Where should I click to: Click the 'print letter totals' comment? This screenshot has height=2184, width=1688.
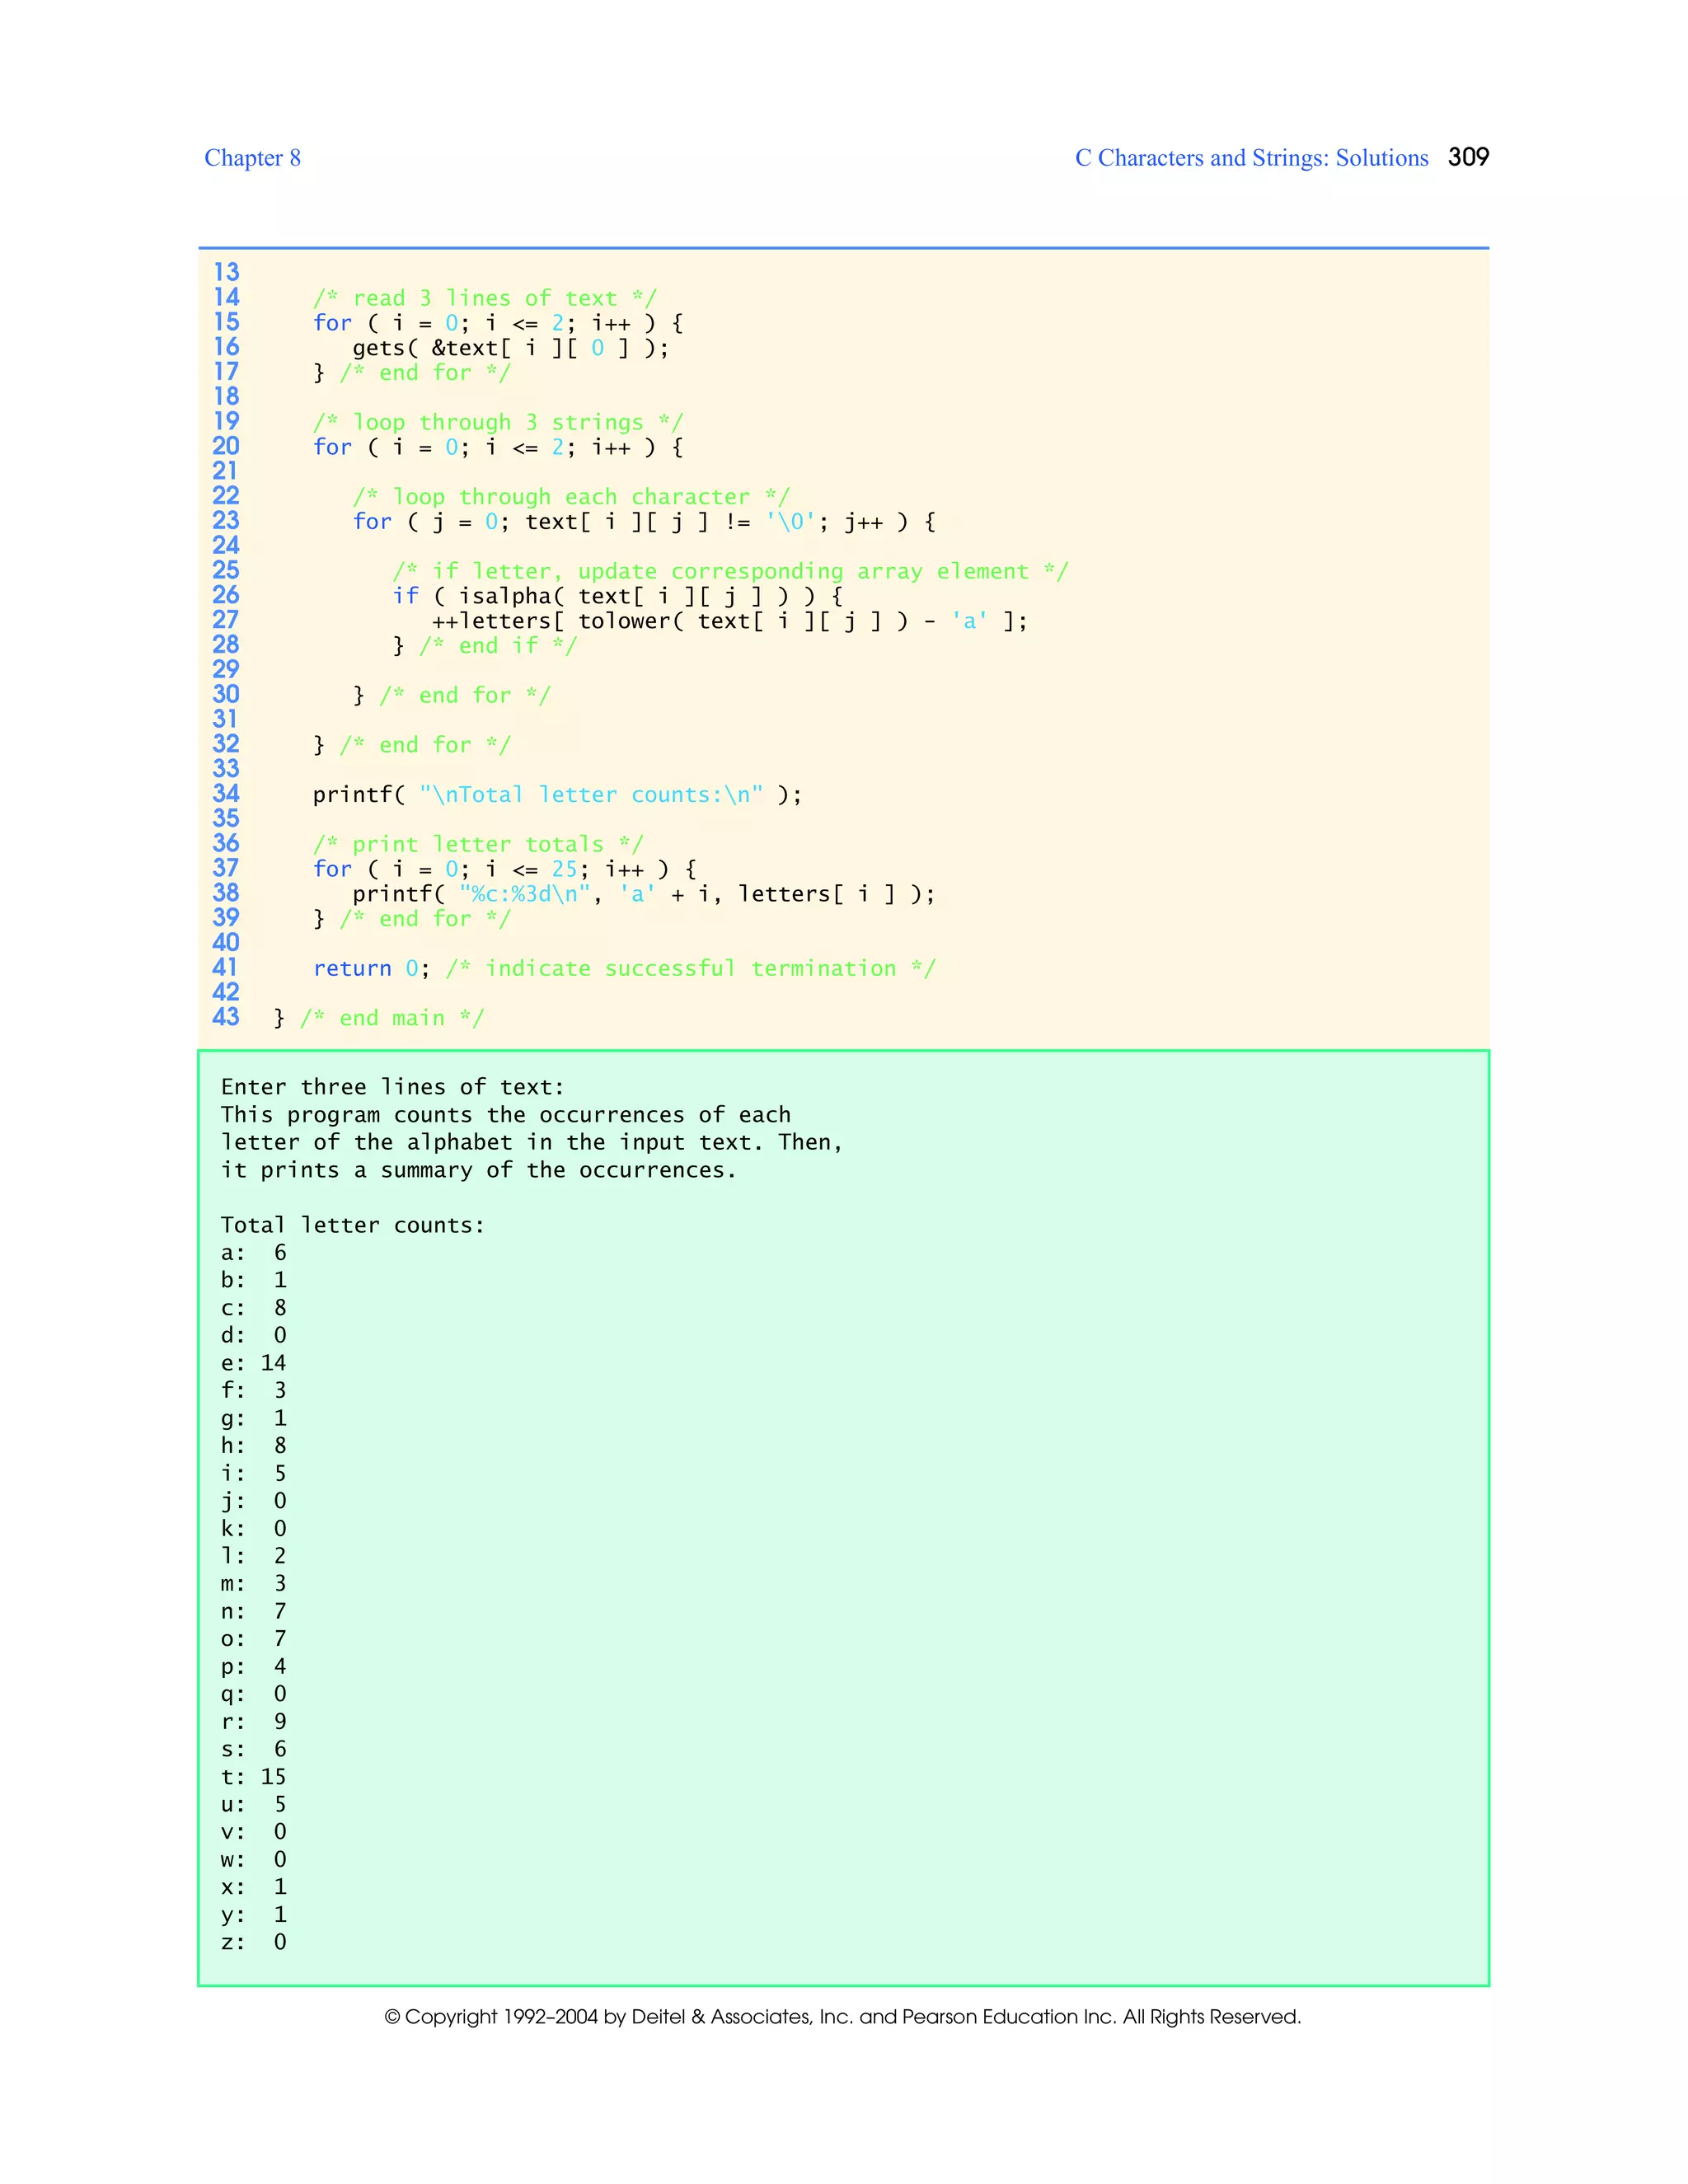[478, 844]
